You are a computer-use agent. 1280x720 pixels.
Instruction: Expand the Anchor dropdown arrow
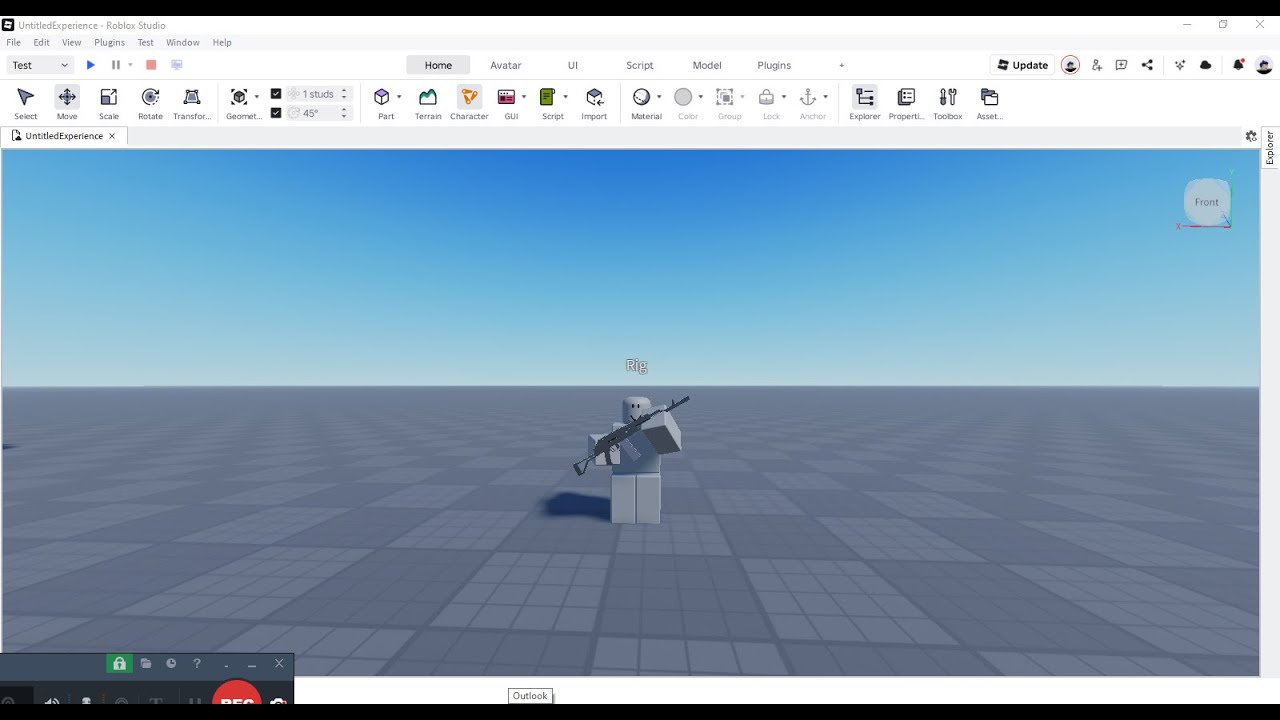point(825,97)
